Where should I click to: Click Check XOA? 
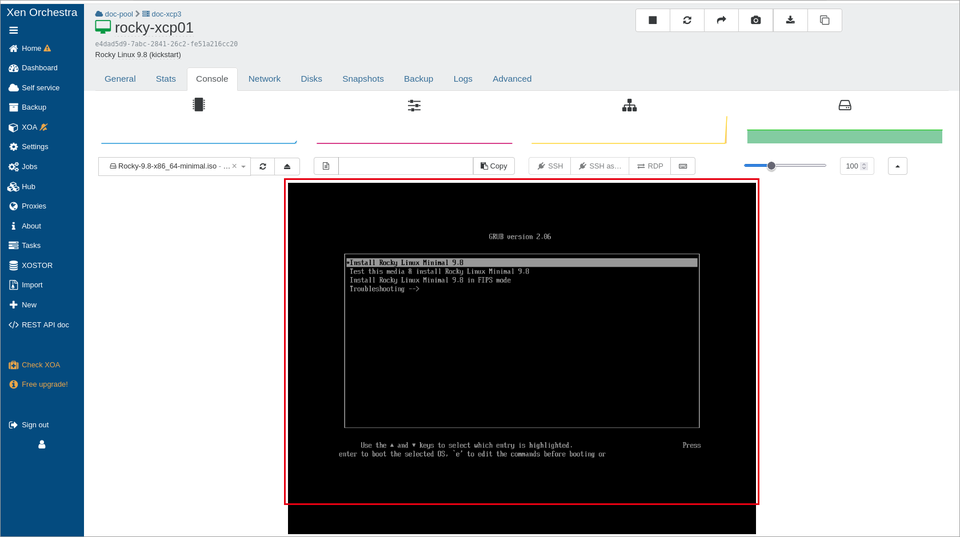point(34,365)
